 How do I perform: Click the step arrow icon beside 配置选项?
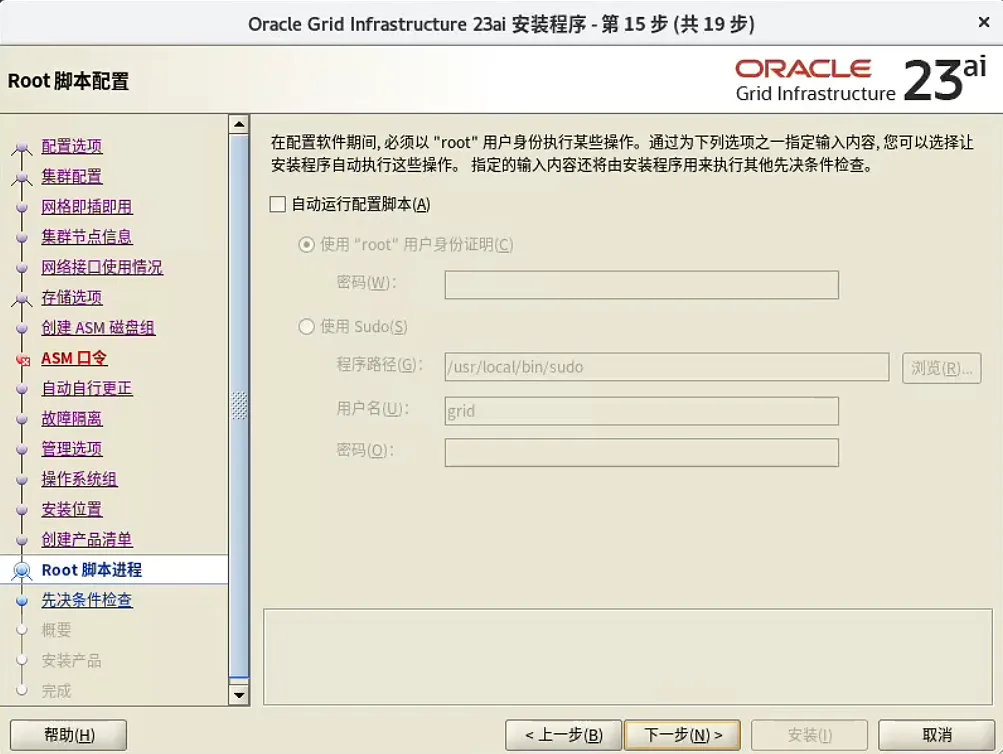click(24, 146)
